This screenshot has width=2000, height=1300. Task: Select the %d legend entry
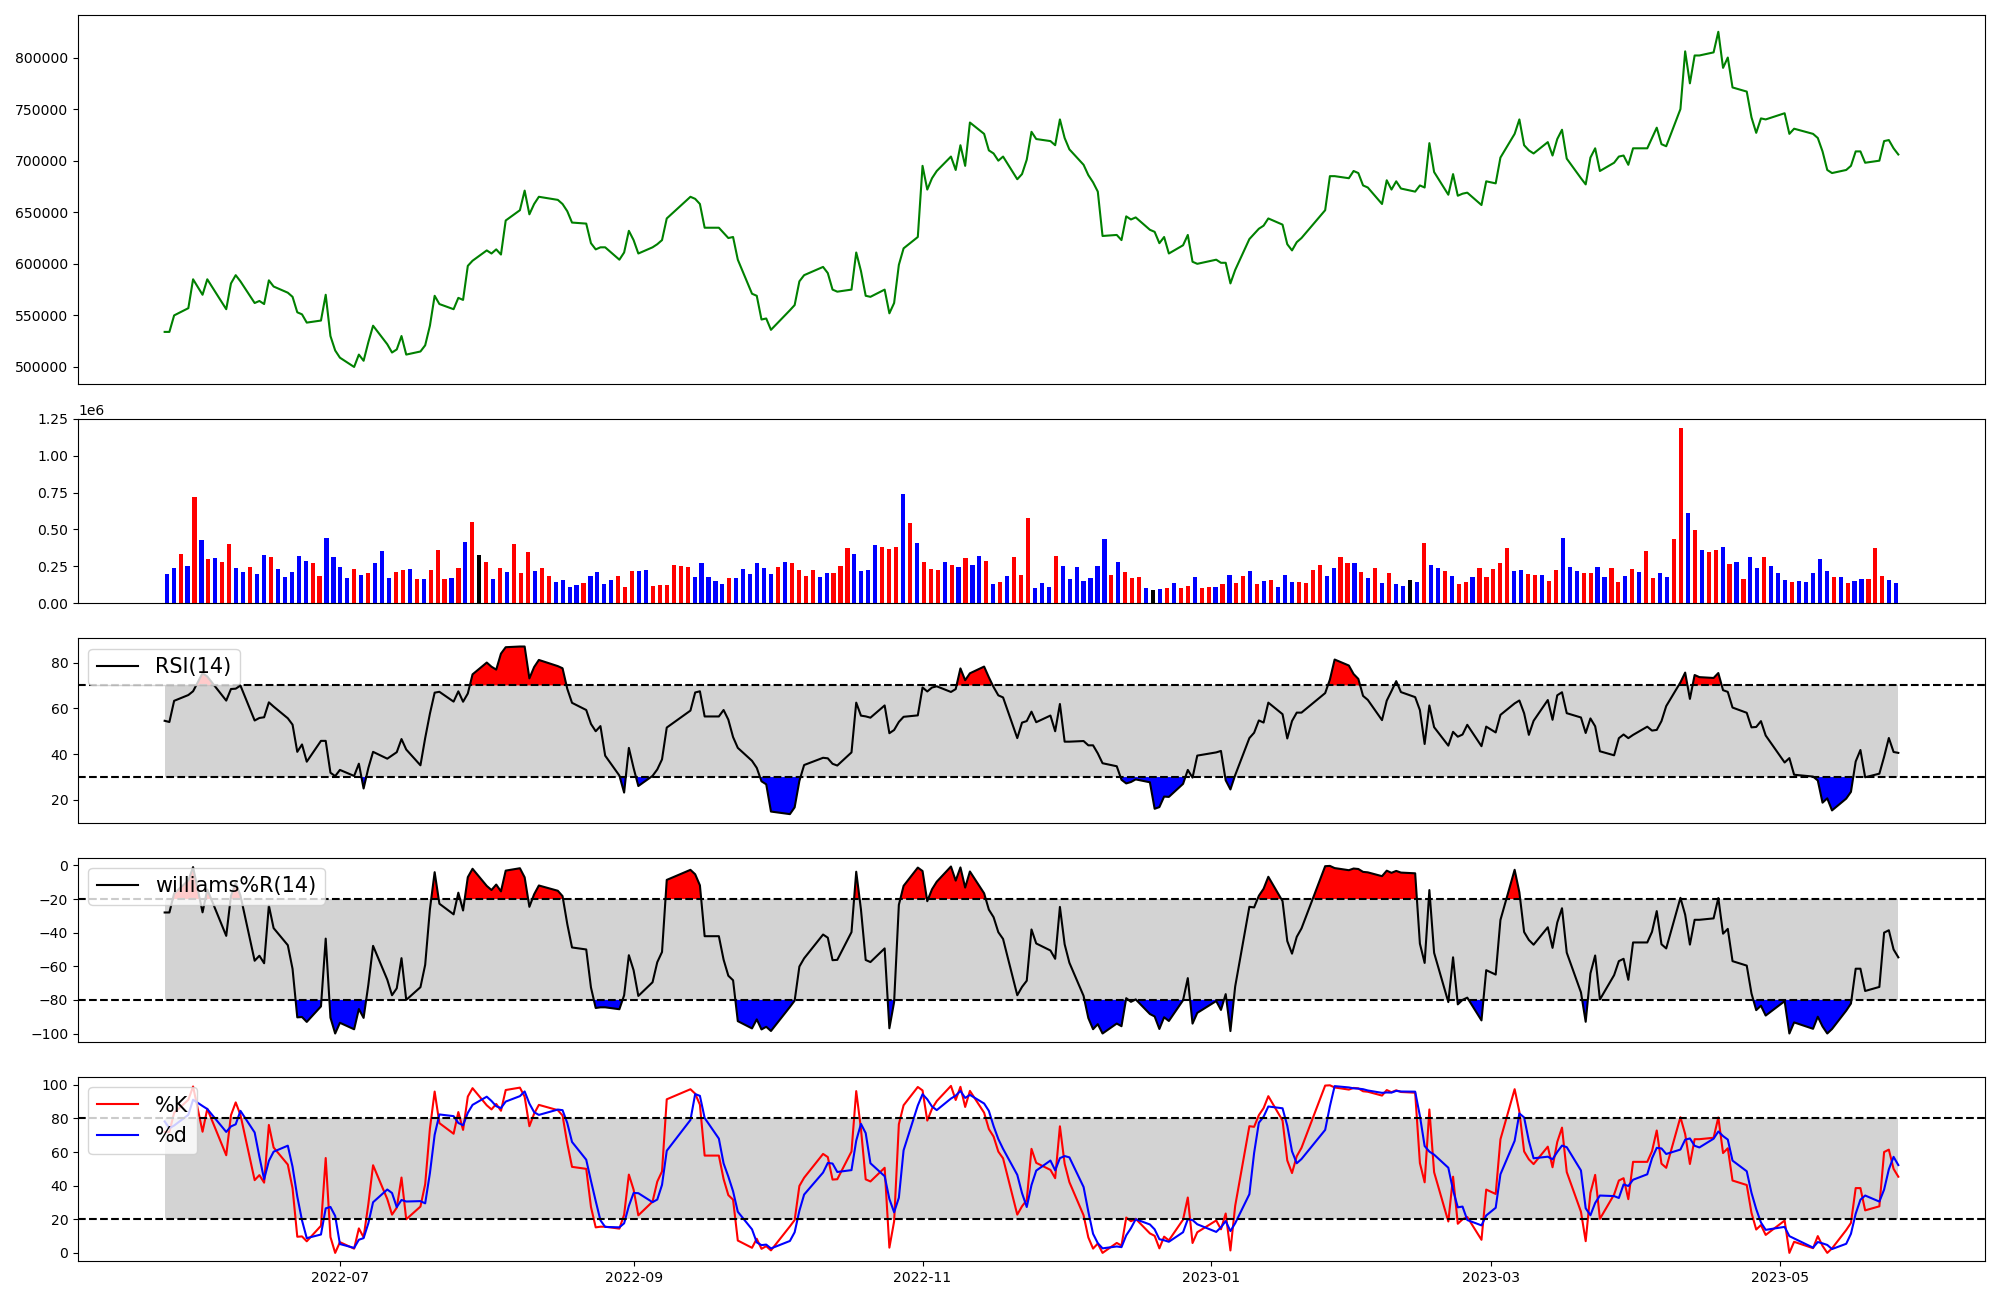171,1135
